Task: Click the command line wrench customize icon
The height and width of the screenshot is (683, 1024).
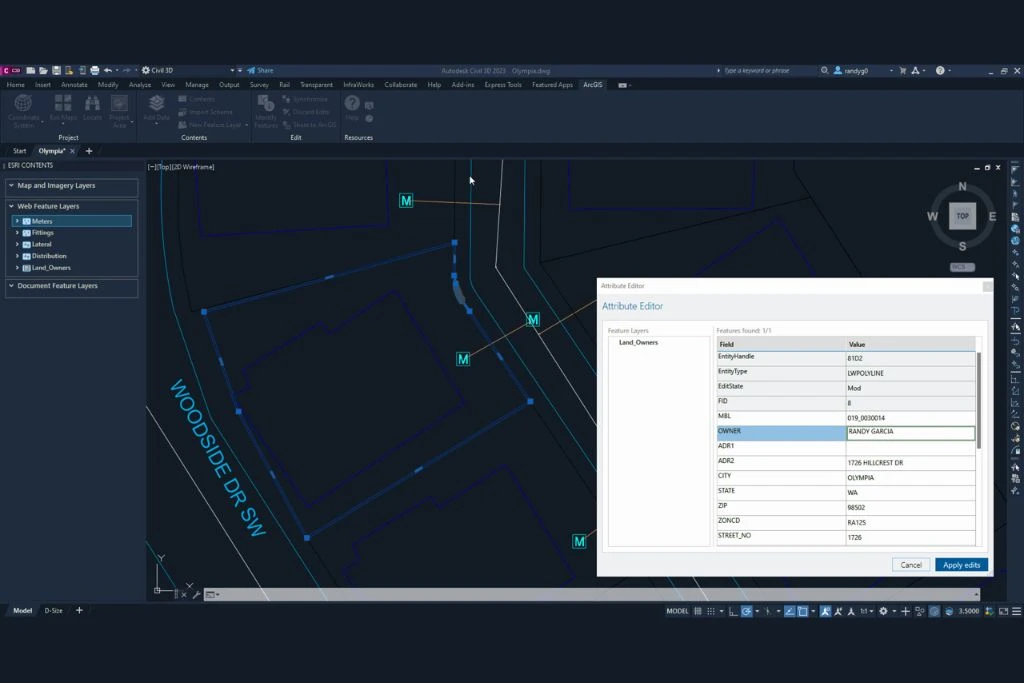Action: click(x=196, y=594)
